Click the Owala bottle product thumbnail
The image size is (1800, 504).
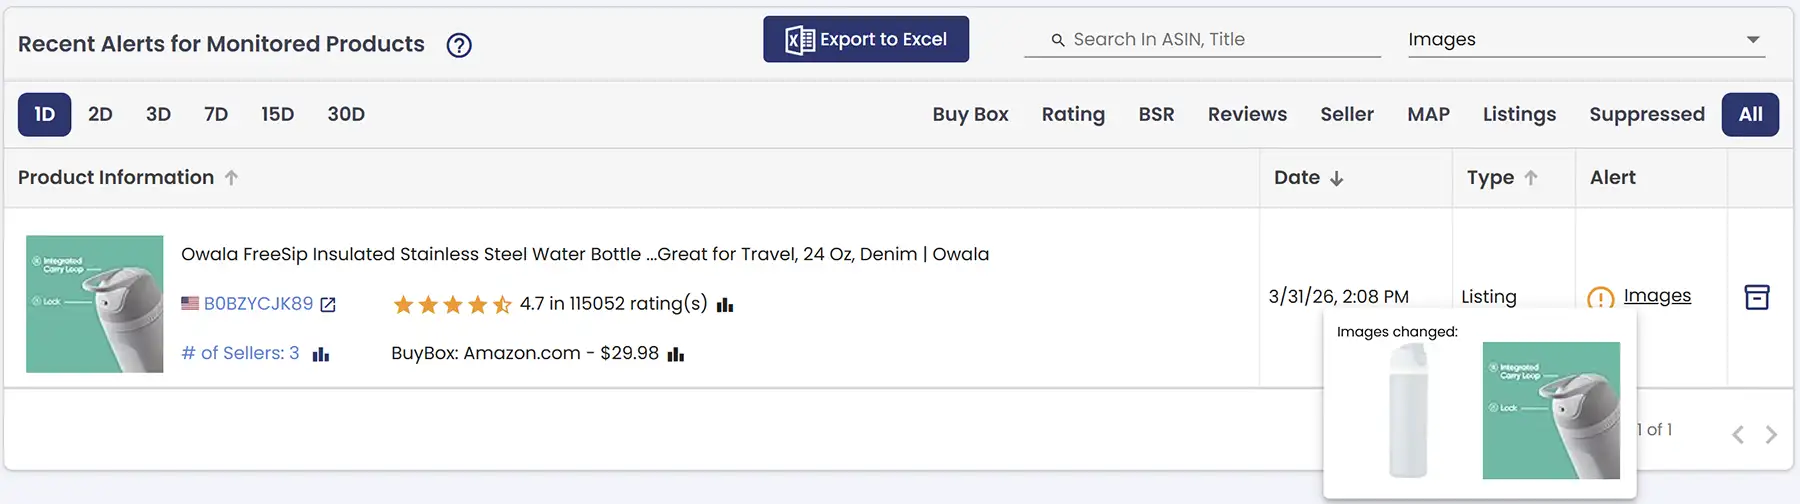pos(95,304)
